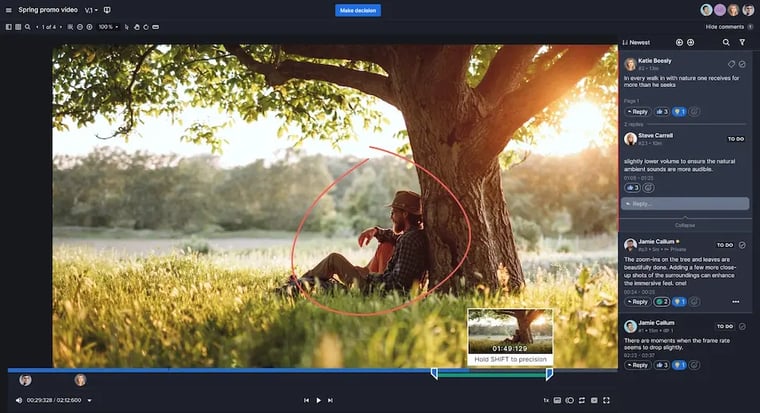Toggle loop playback icon
Image resolution: width=760 pixels, height=413 pixels.
[582, 400]
